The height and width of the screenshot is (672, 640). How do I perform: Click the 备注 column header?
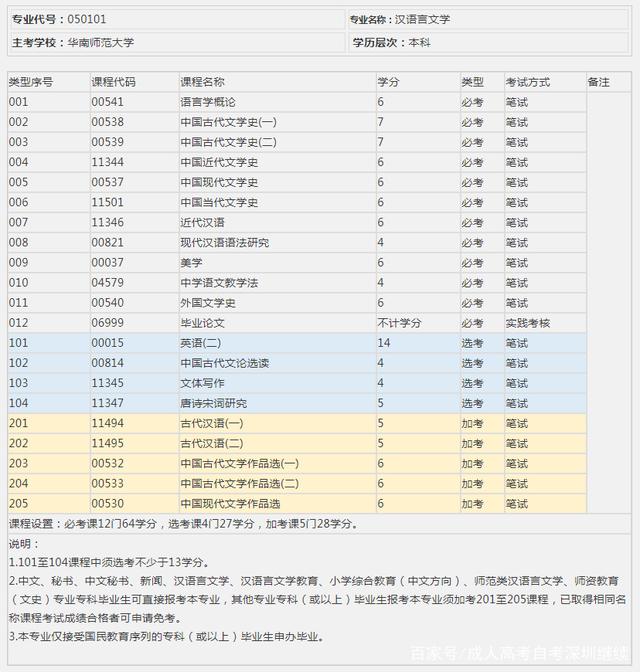[x=598, y=82]
